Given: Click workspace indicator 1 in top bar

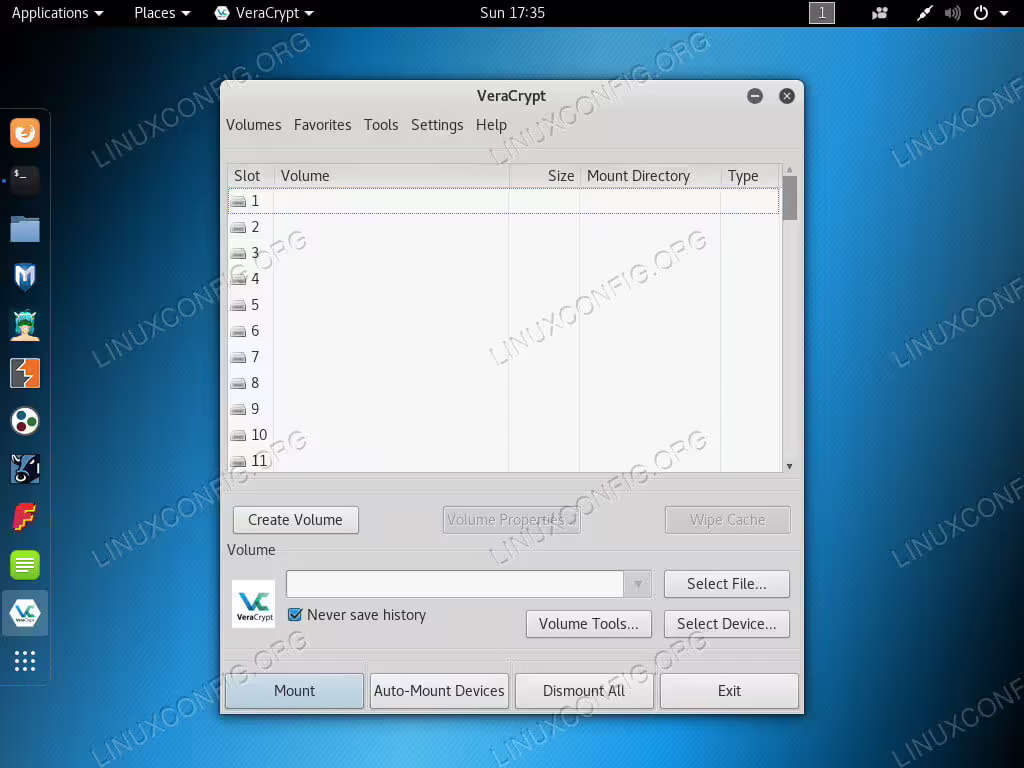Looking at the screenshot, I should click(822, 13).
